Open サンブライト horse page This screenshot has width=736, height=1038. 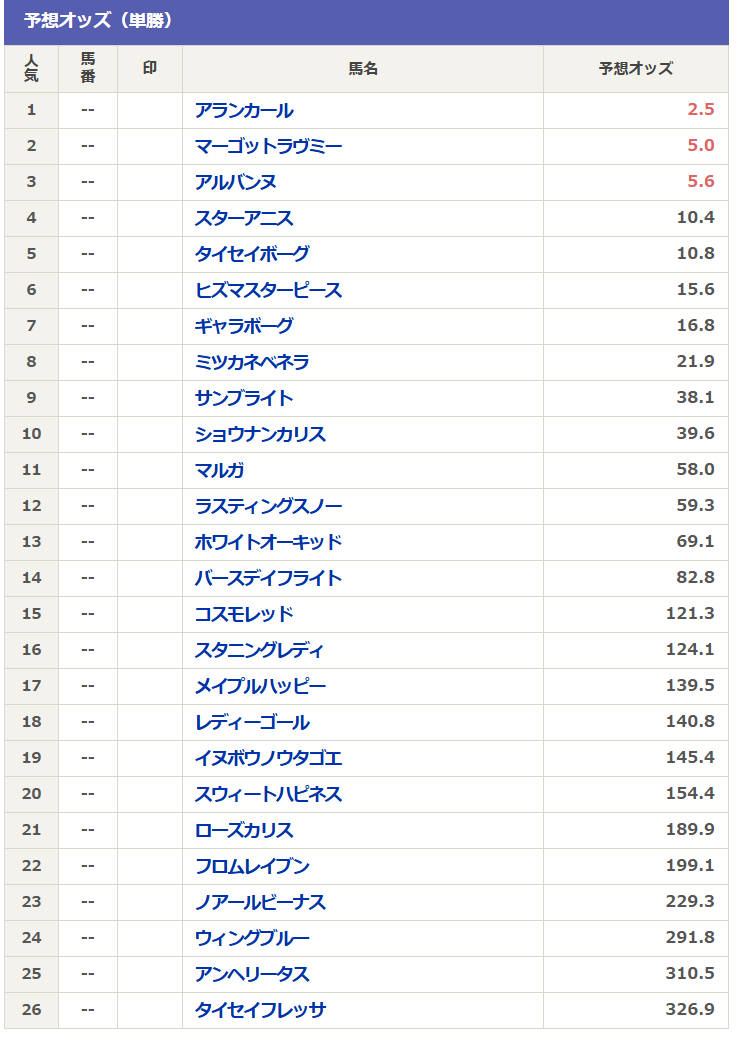[x=244, y=398]
